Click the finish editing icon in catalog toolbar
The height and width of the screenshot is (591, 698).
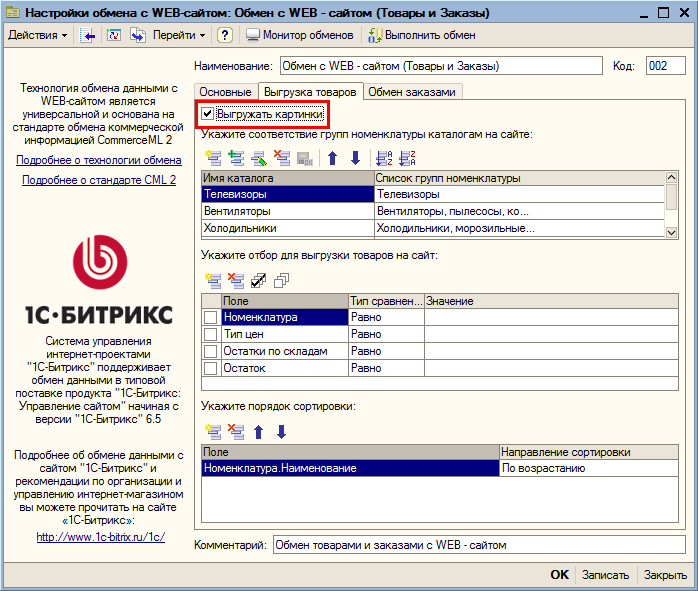305,158
